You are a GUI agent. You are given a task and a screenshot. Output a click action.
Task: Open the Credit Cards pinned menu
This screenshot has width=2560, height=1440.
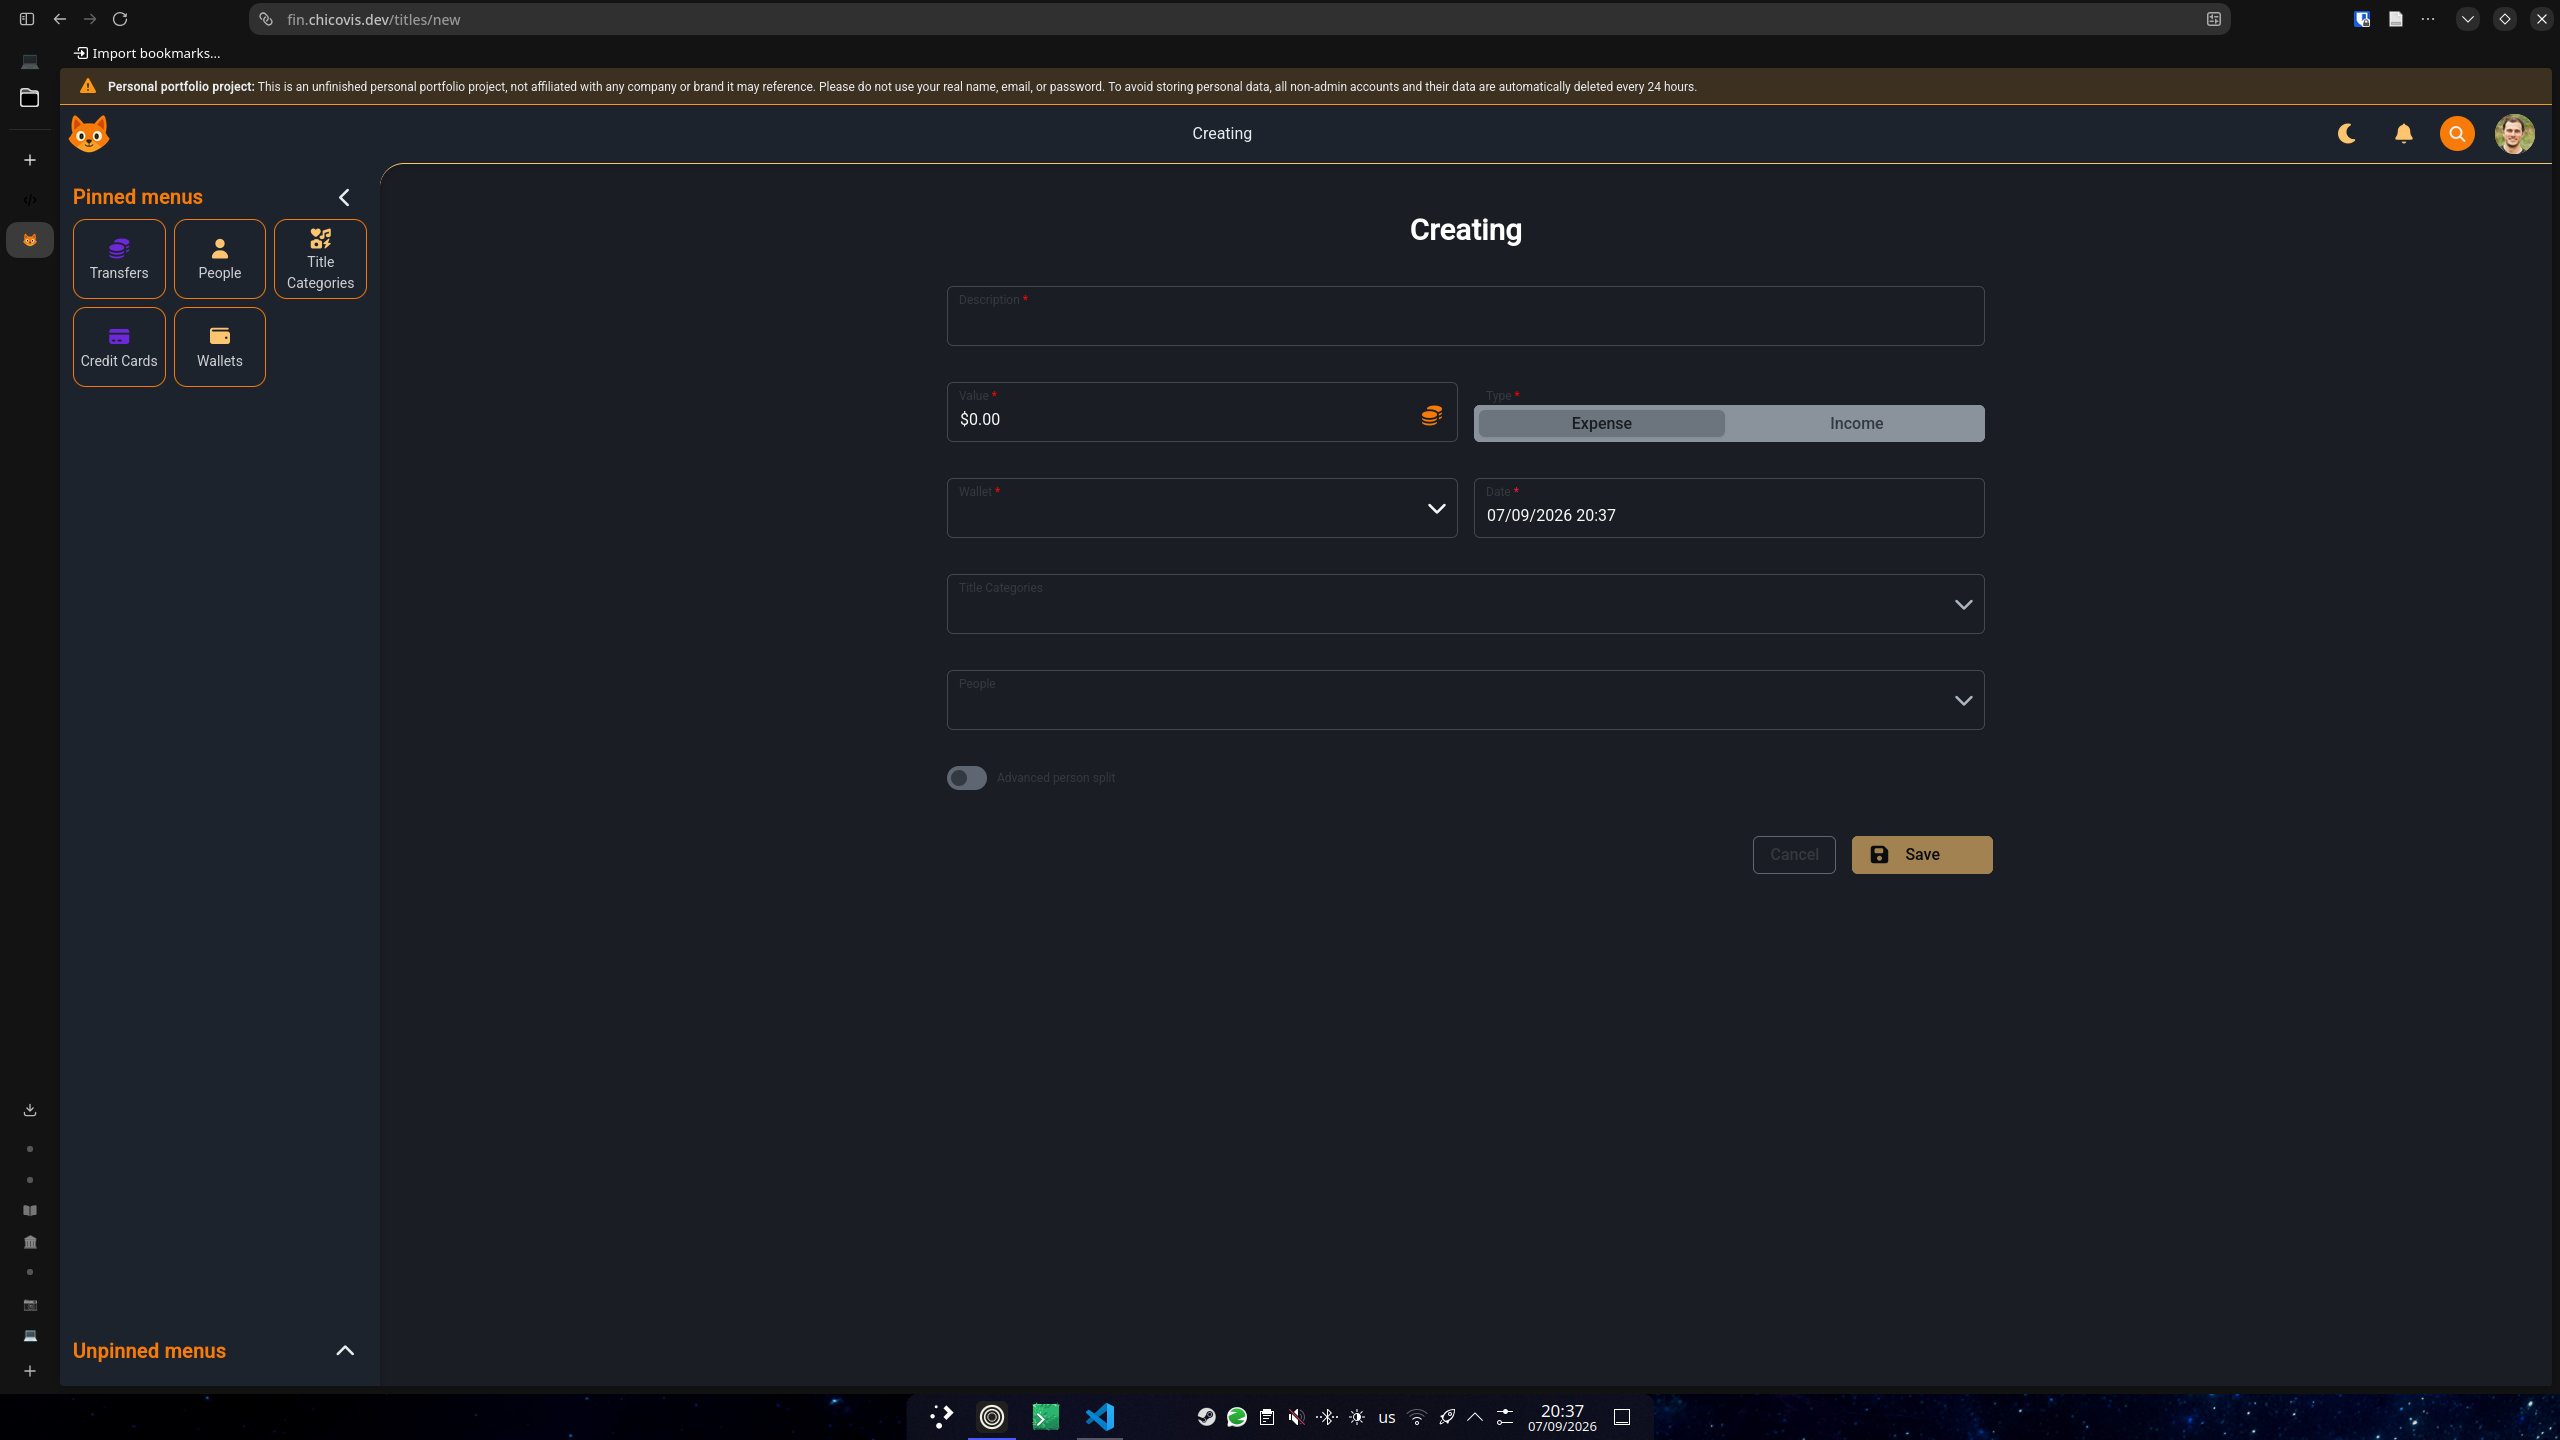[x=119, y=347]
